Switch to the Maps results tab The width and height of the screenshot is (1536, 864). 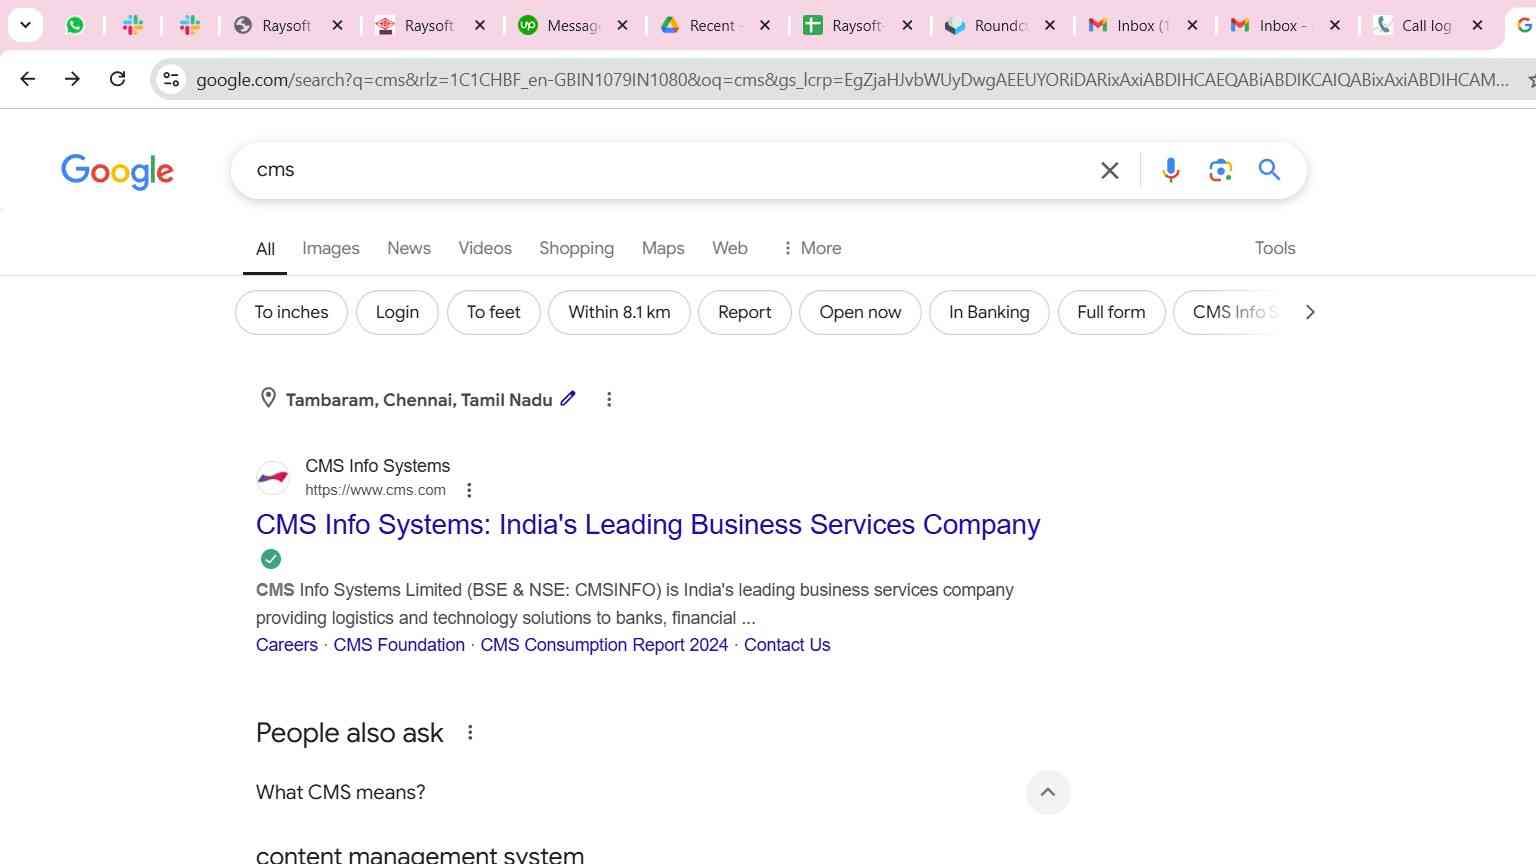663,248
